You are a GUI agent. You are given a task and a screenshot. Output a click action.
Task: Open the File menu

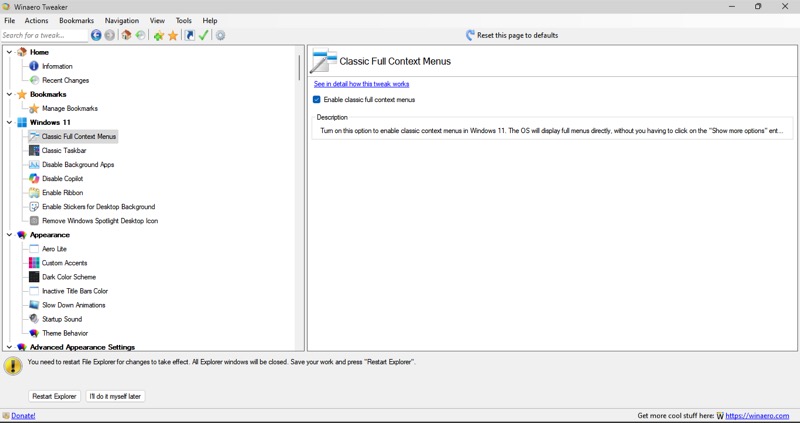click(x=10, y=20)
